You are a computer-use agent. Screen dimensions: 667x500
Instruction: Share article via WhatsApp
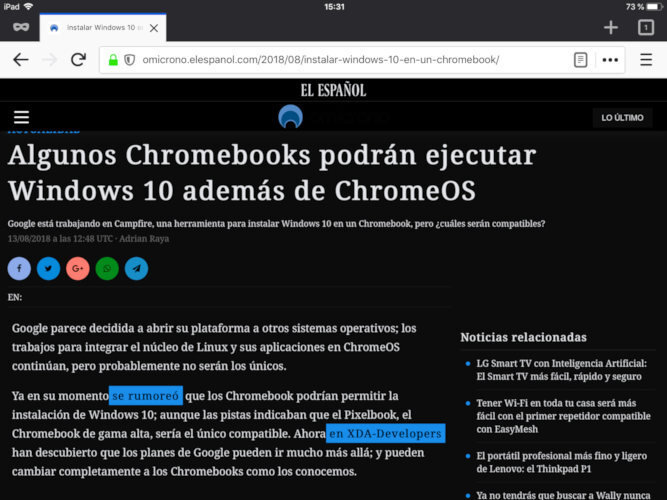tap(107, 269)
